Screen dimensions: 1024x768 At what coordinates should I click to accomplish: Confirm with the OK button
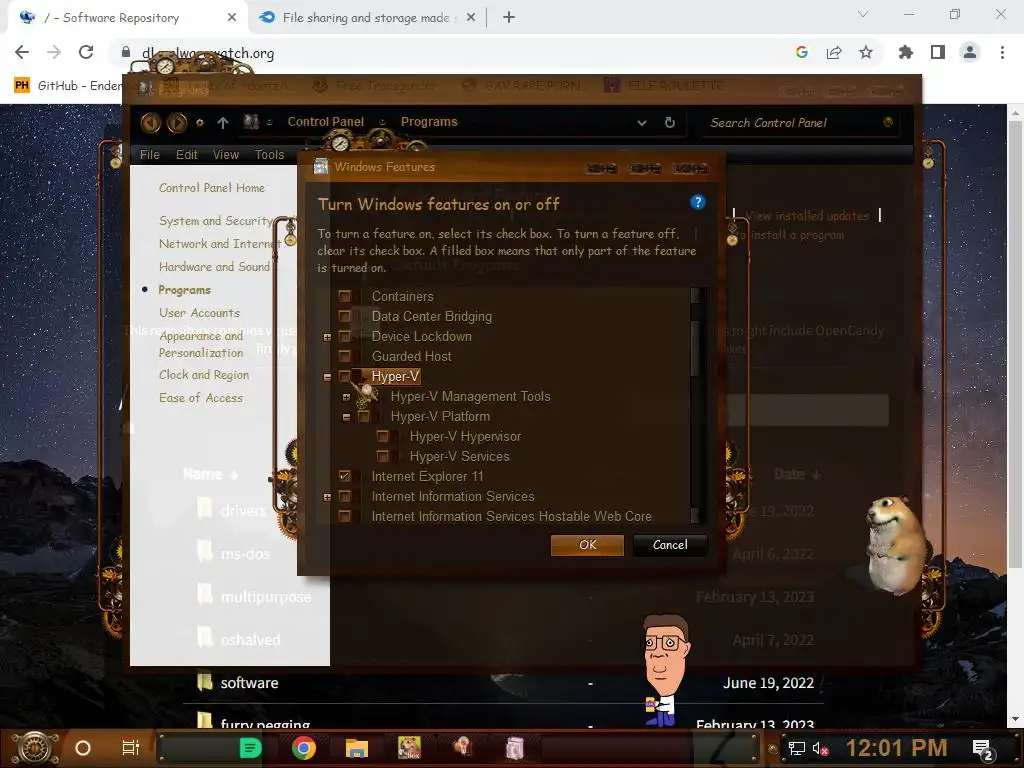[587, 545]
